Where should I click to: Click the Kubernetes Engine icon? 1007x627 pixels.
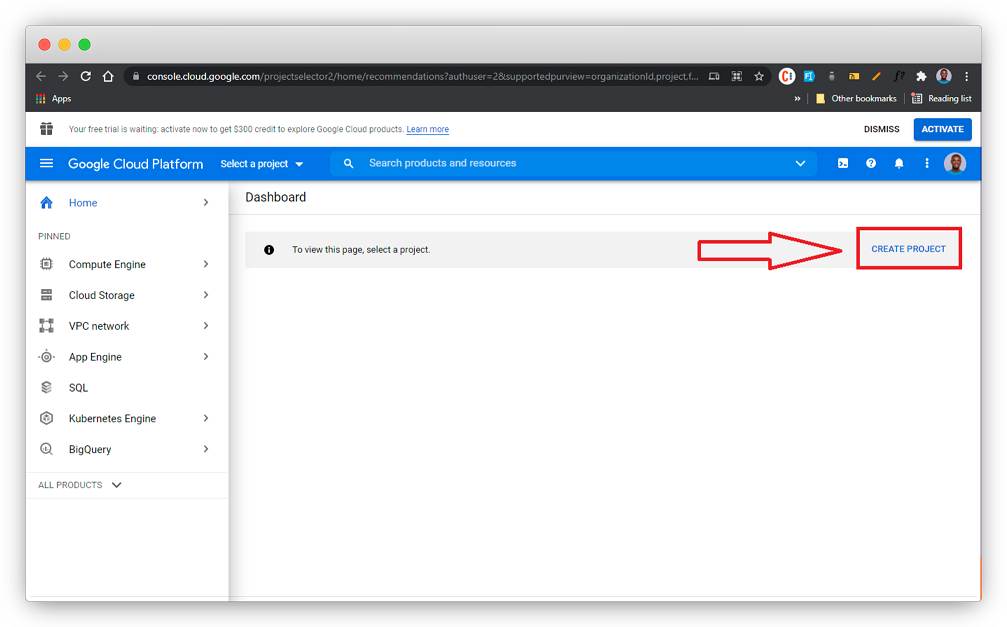click(x=46, y=418)
